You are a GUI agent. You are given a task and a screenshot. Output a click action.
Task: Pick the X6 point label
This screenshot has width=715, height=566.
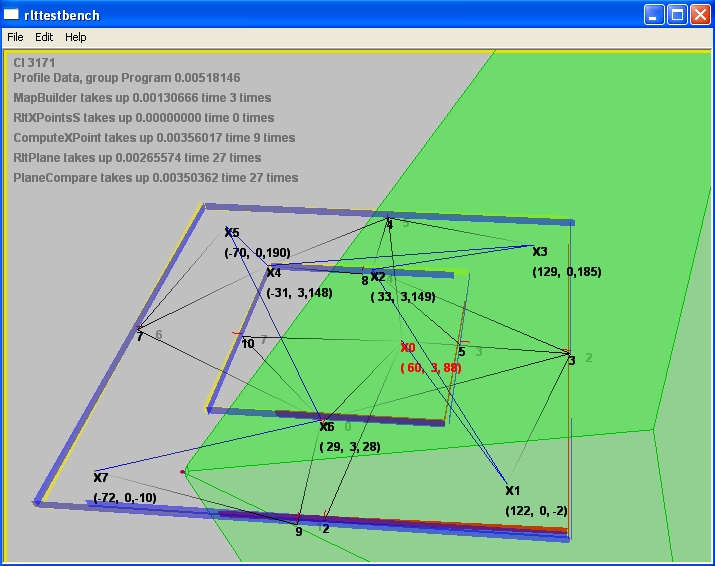[x=327, y=427]
